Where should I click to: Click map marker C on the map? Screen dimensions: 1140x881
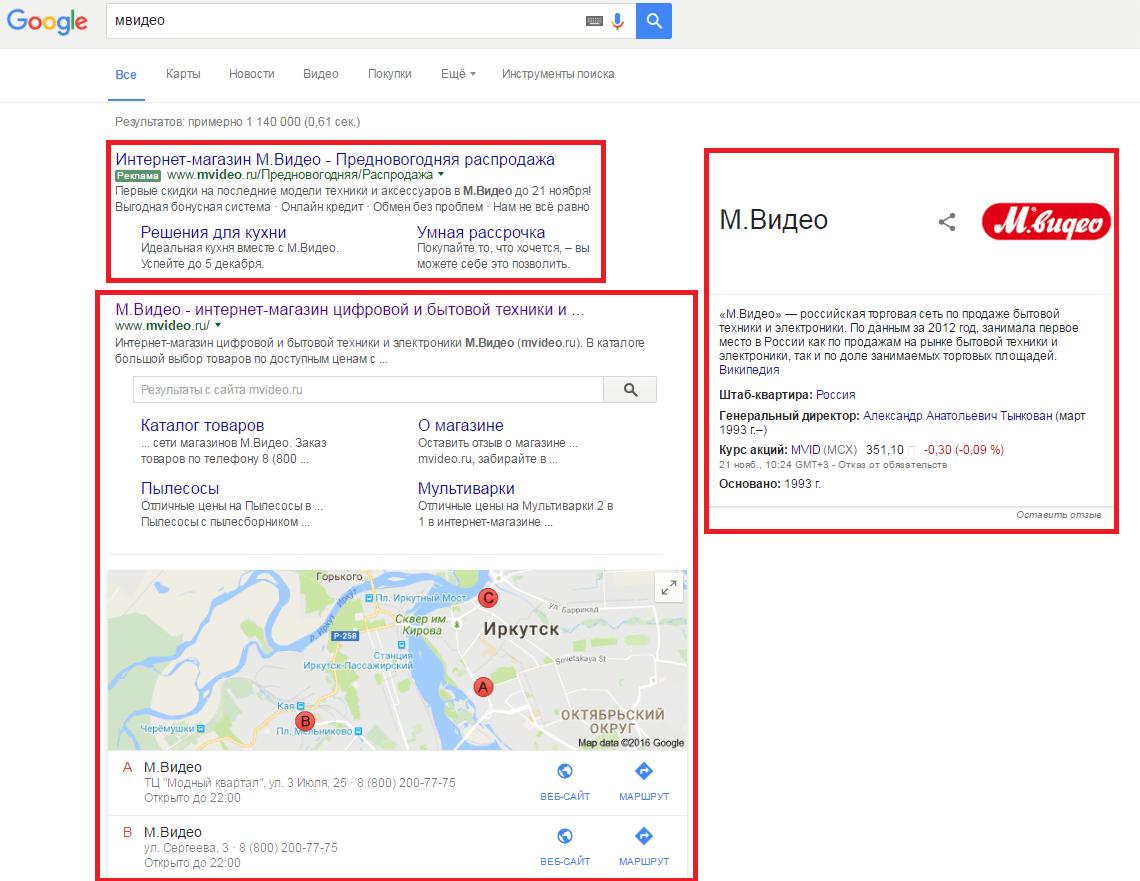[x=488, y=598]
